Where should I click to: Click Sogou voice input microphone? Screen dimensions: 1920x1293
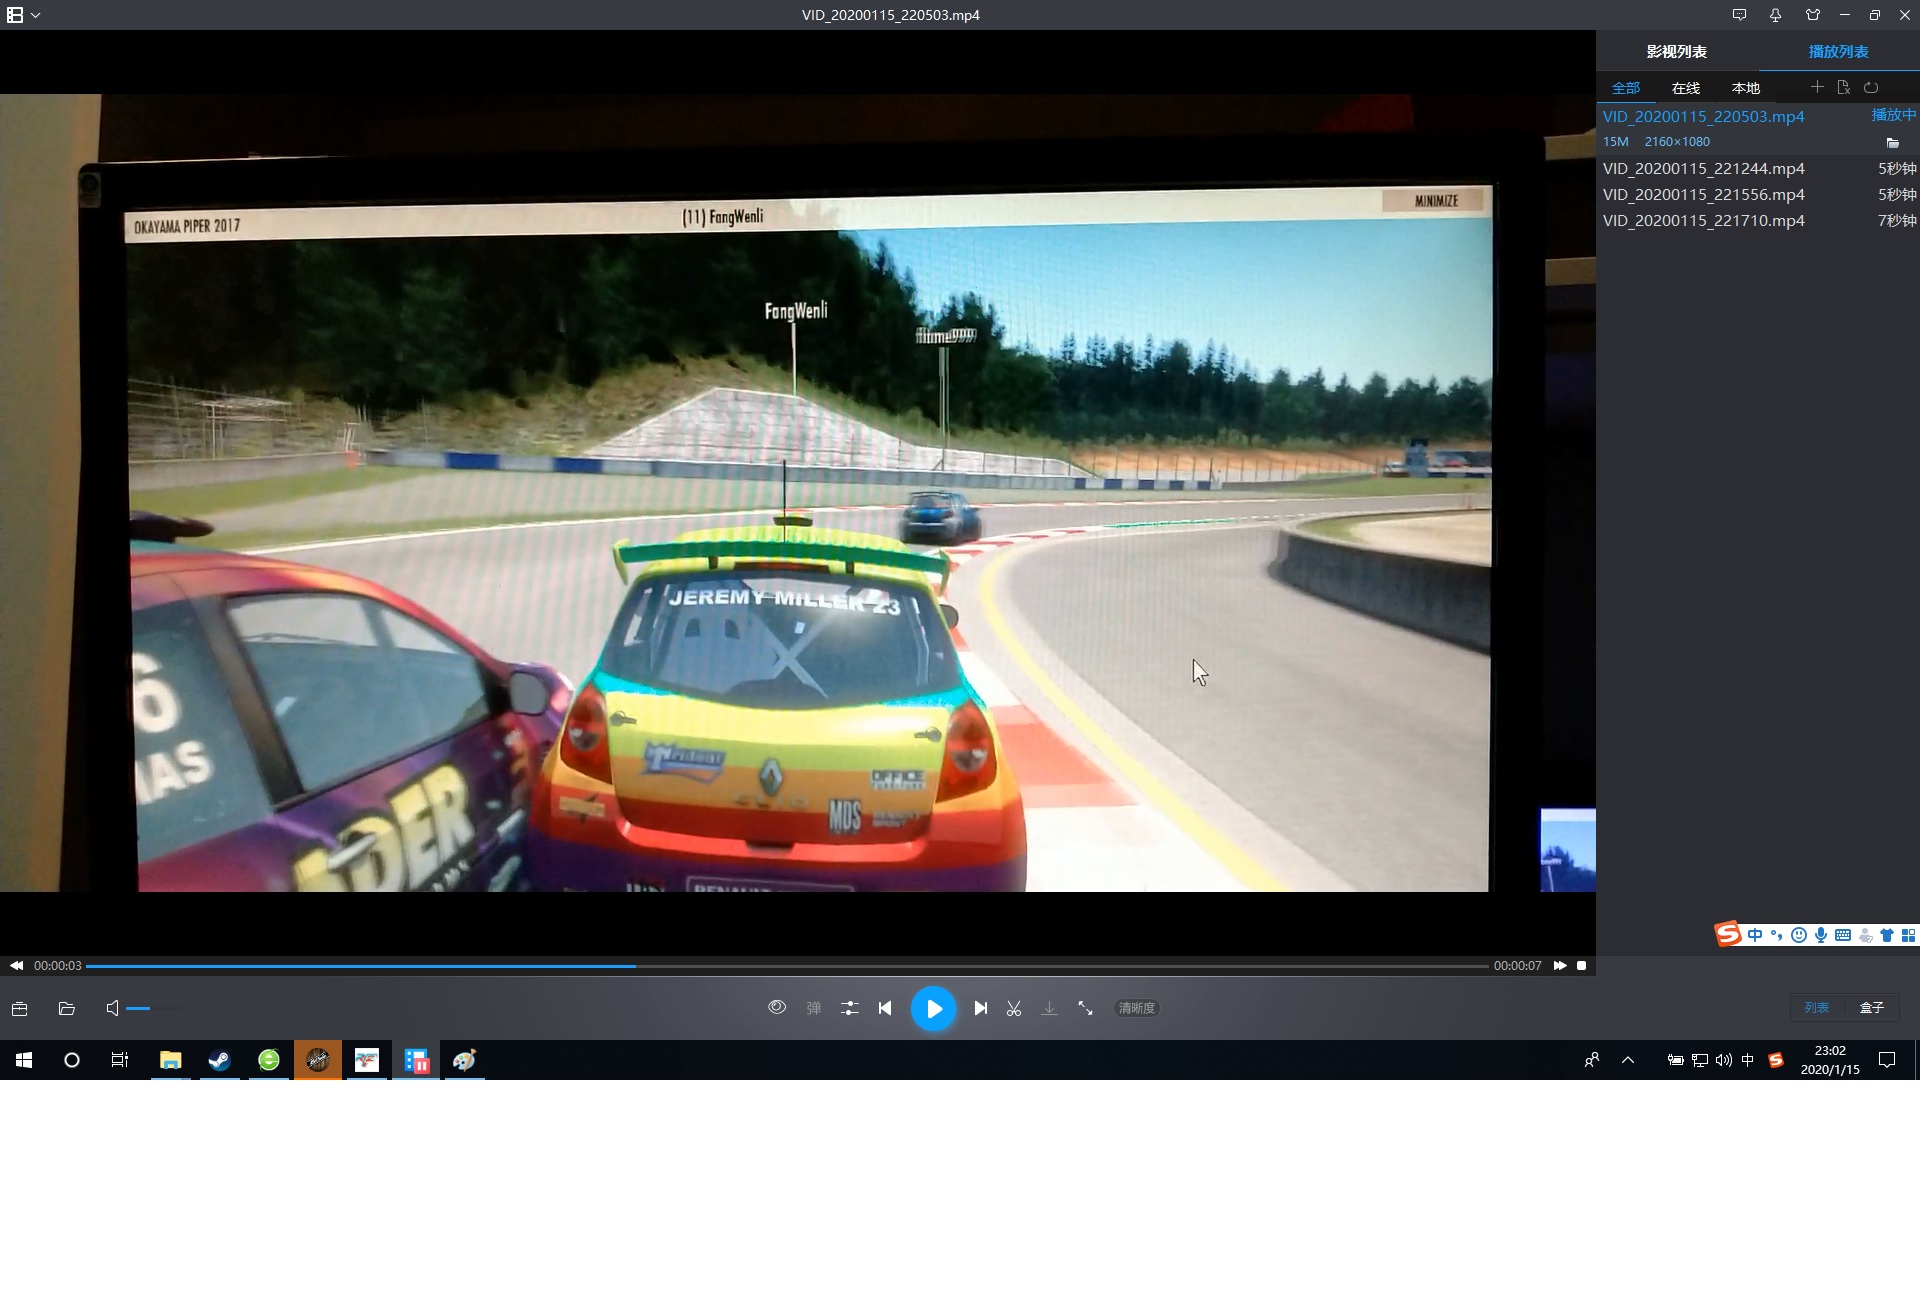tap(1821, 935)
